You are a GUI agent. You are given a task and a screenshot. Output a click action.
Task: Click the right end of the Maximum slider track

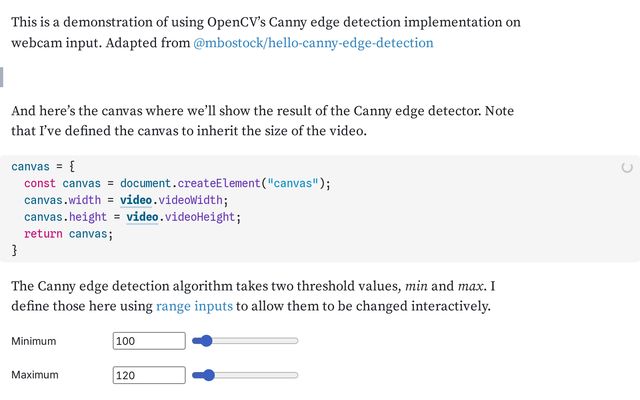pos(295,375)
